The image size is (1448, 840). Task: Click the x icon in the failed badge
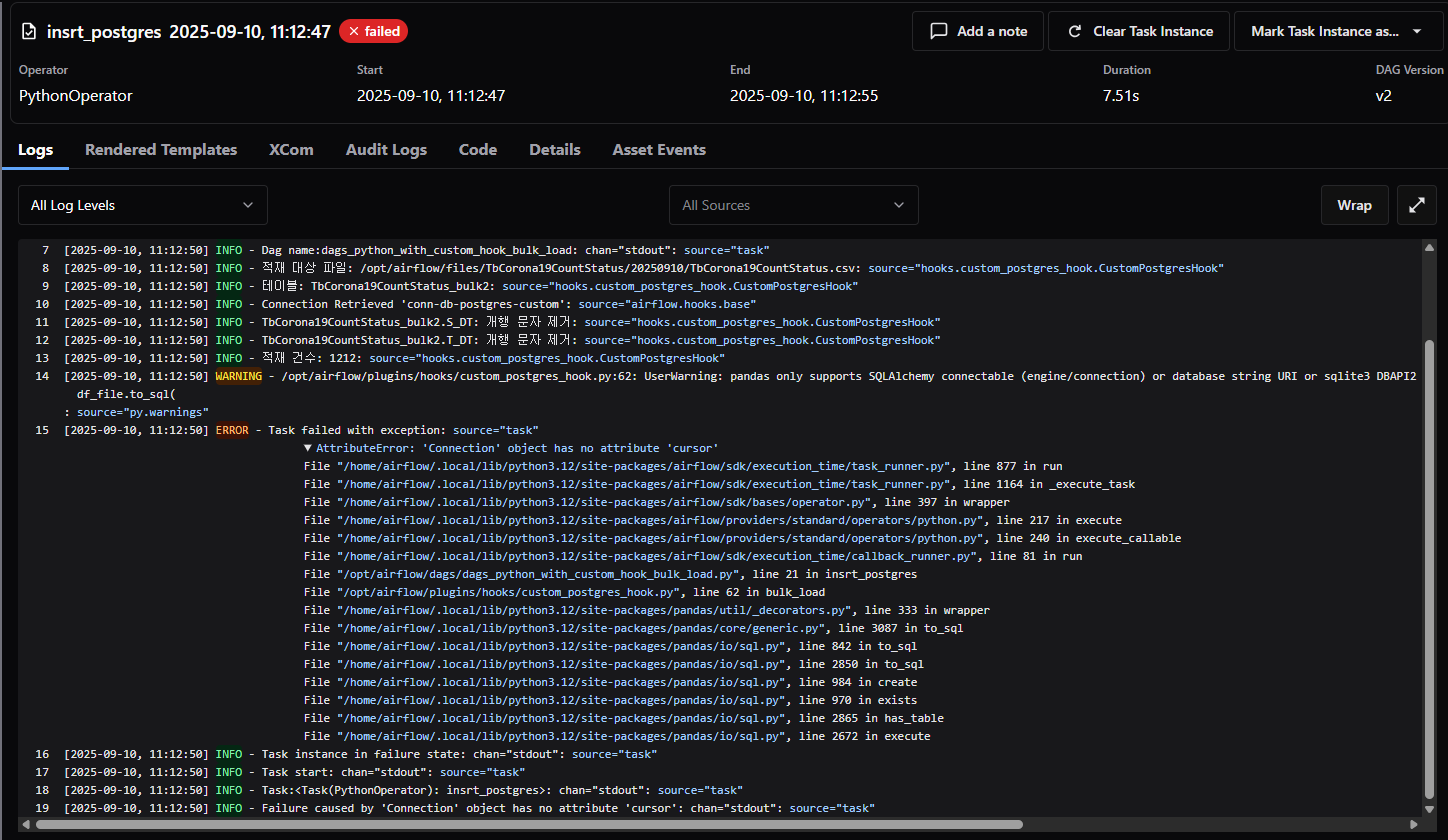pos(353,31)
